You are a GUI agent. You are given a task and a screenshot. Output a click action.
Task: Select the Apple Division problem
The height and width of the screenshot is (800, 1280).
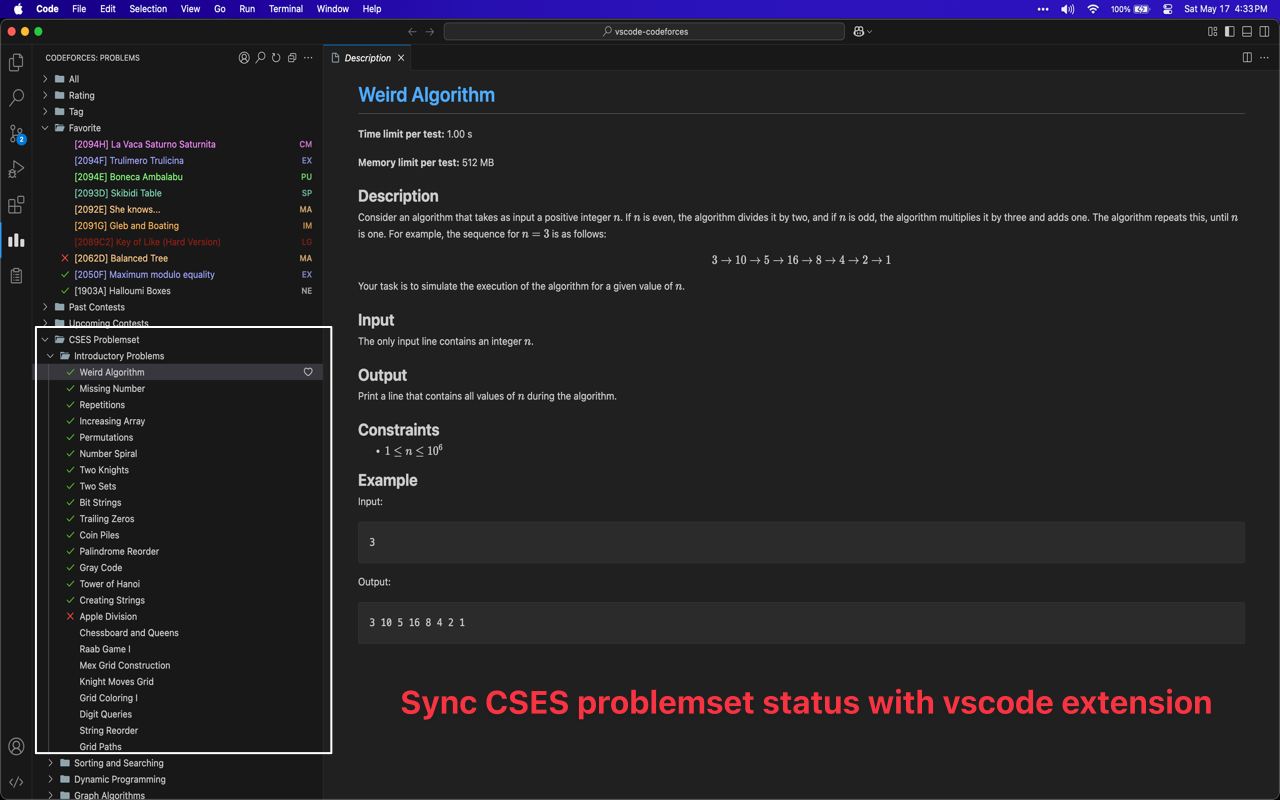[108, 617]
